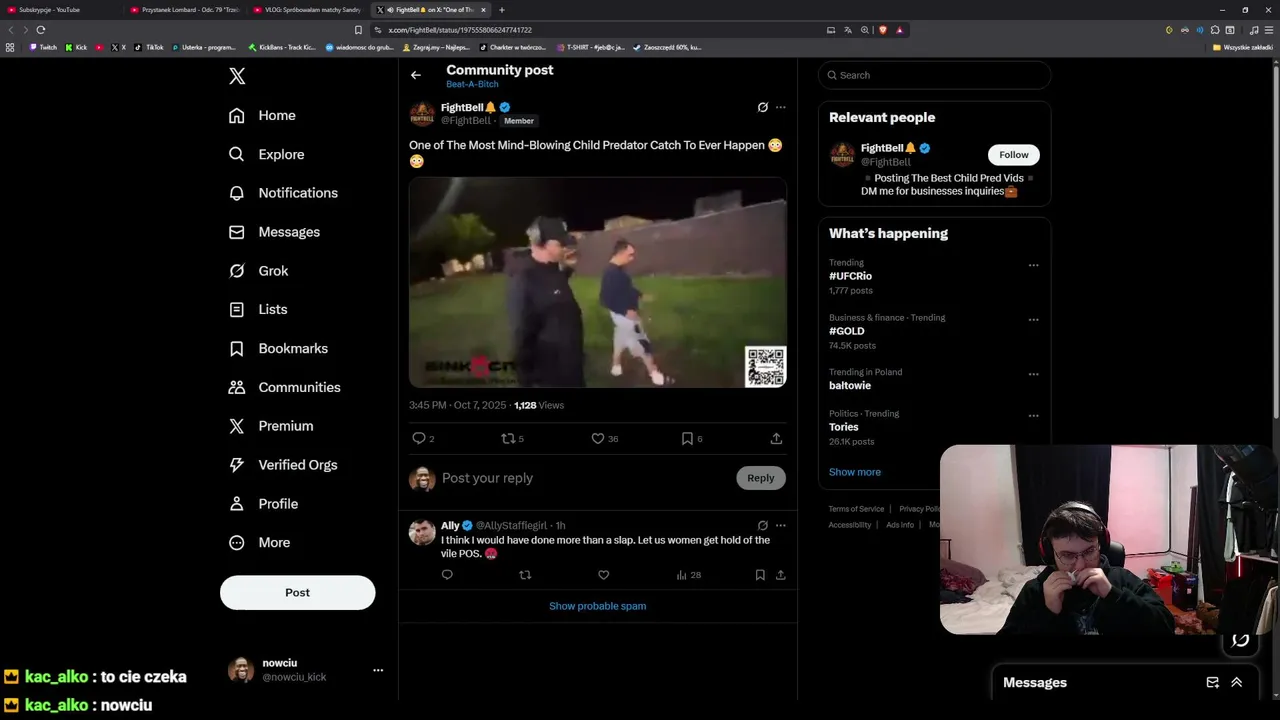
Task: Open the Beat-A-Bitch community link
Action: click(x=472, y=85)
